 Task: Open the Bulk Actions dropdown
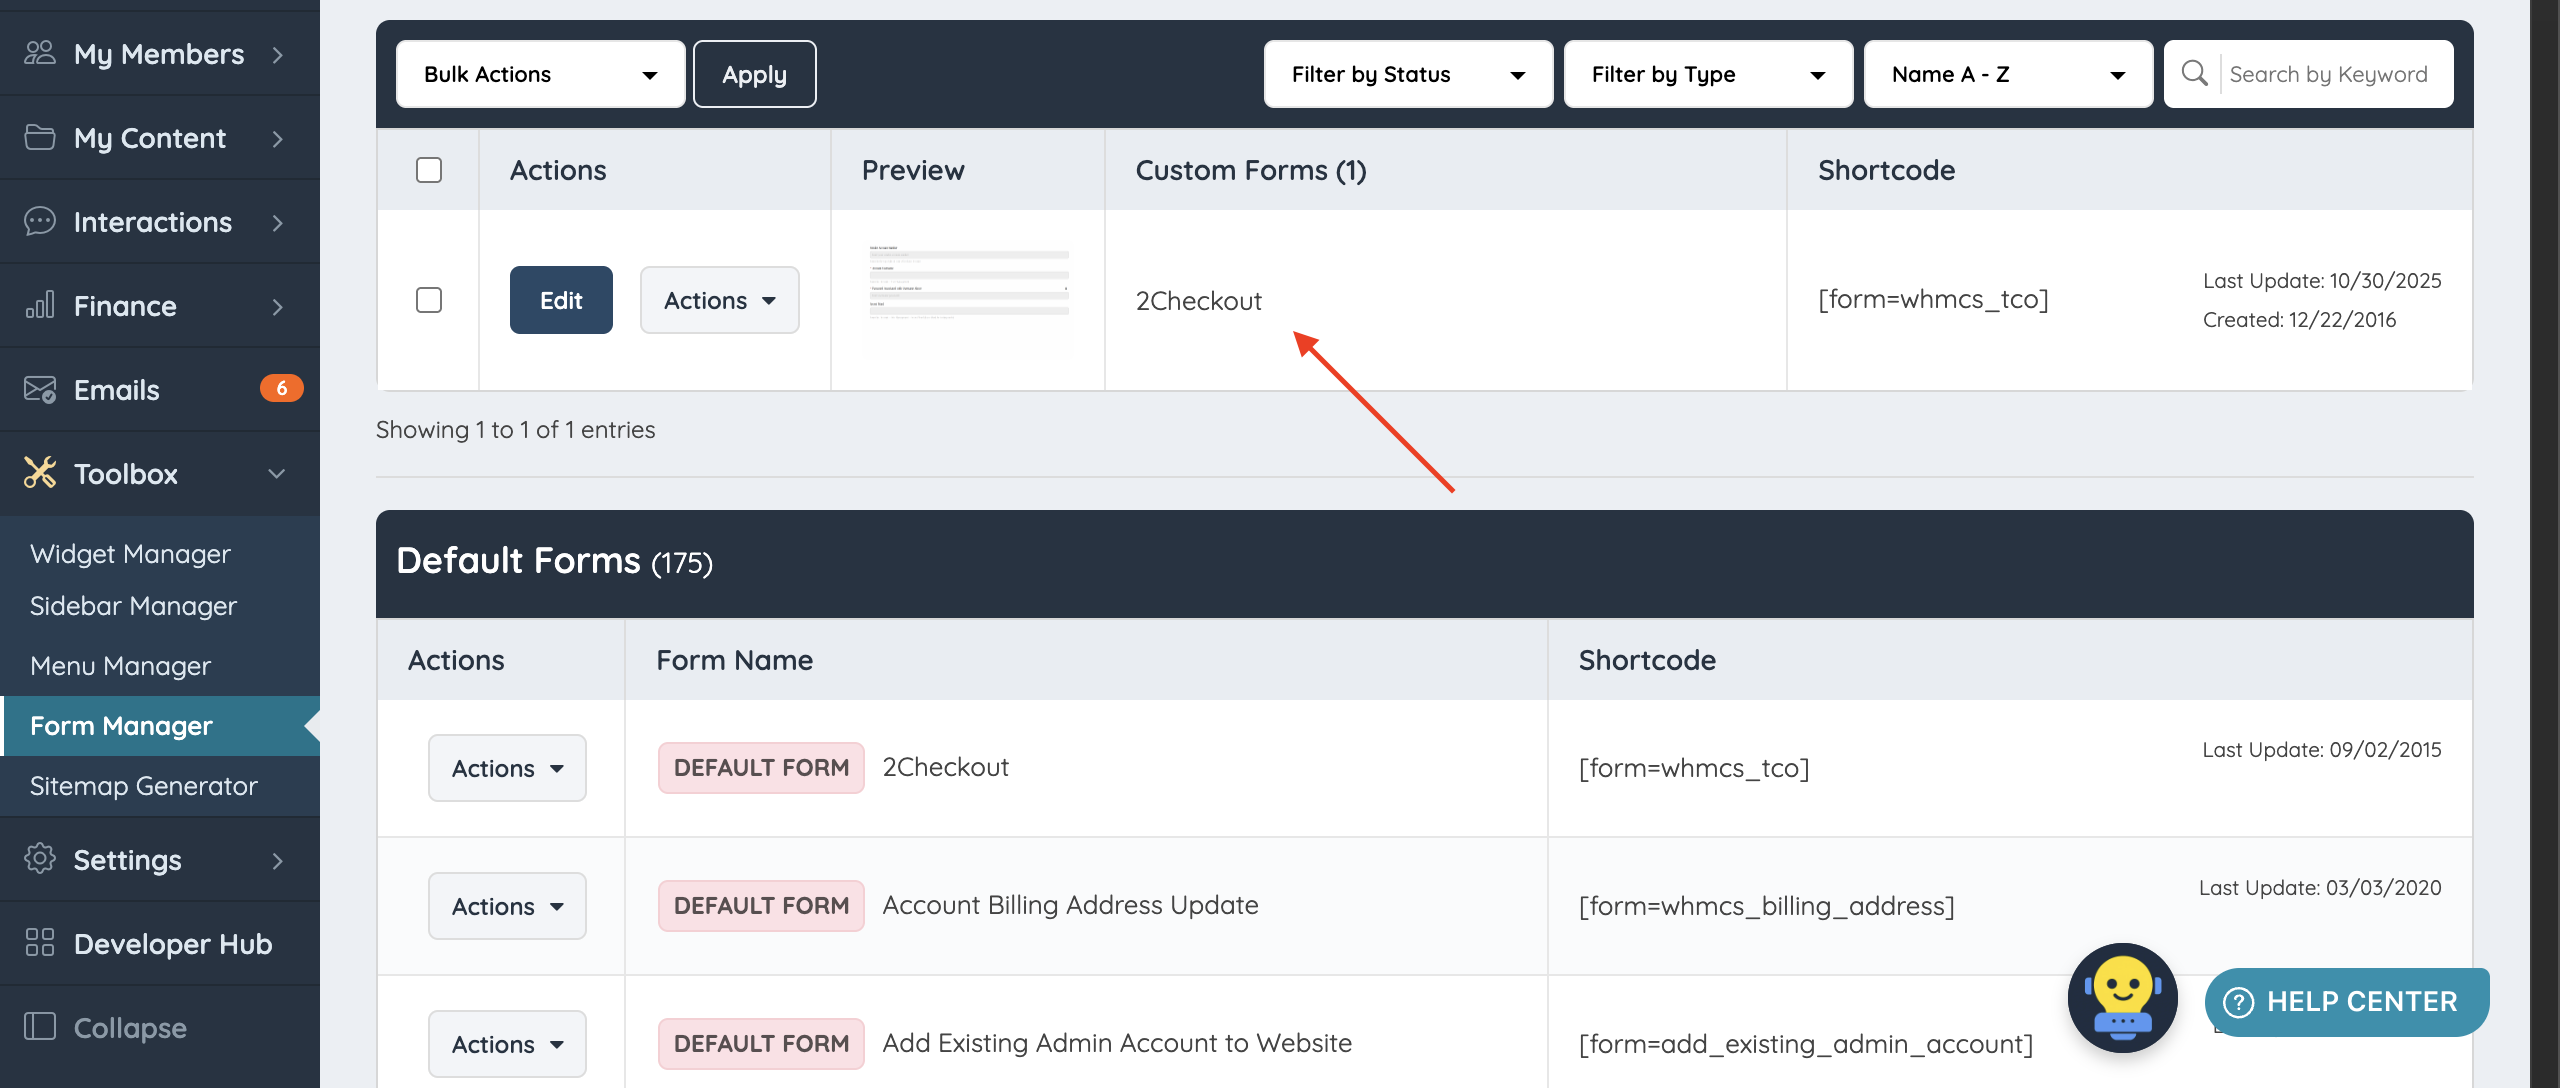tap(540, 74)
